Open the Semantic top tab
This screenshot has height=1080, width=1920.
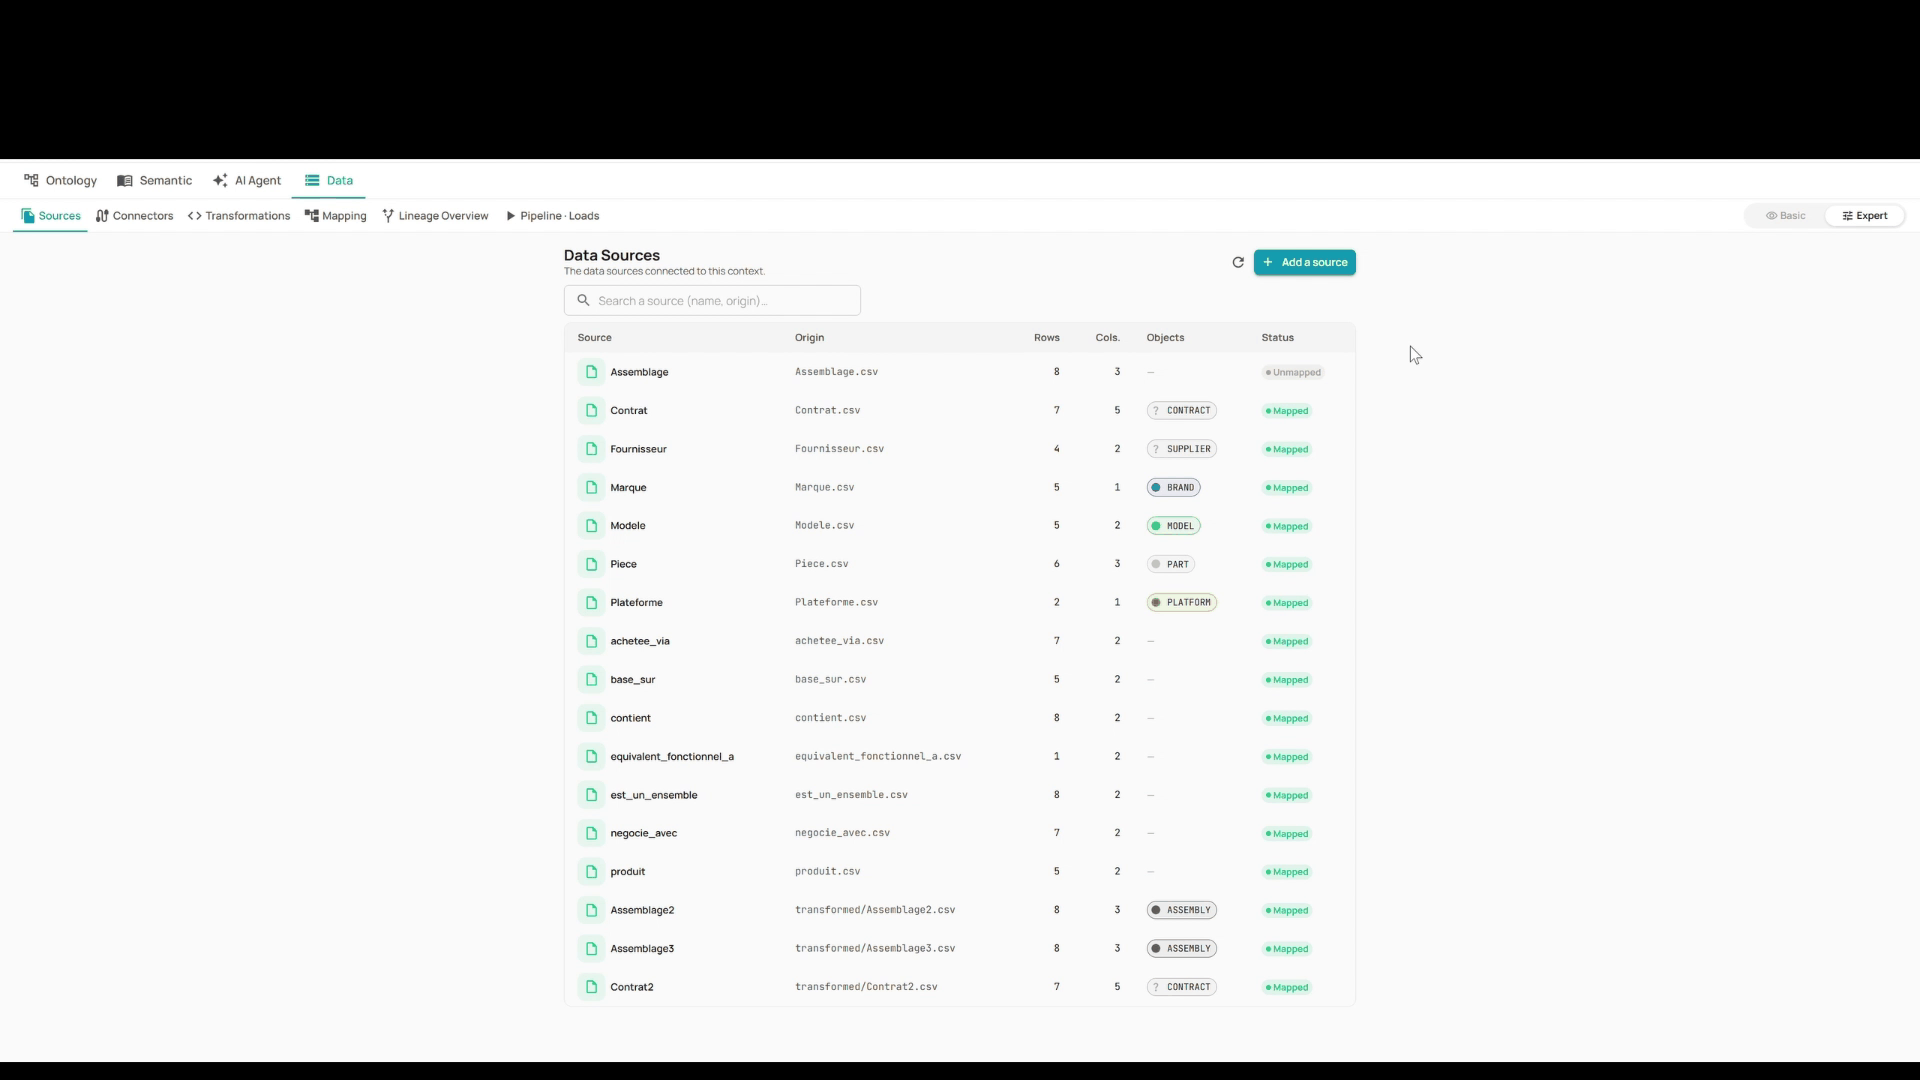tap(154, 181)
